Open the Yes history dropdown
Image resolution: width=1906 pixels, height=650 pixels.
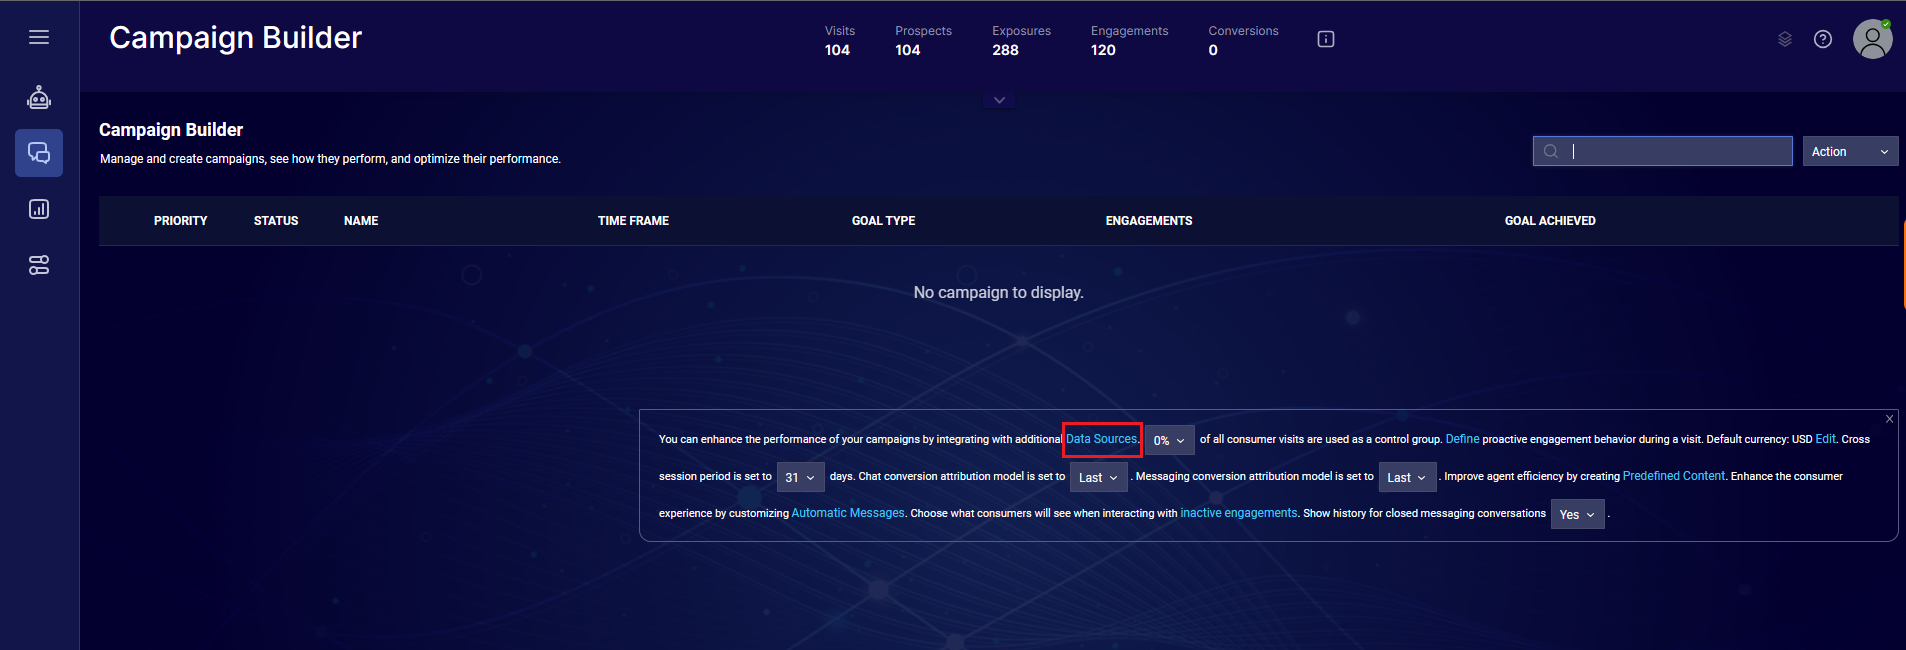pos(1577,514)
